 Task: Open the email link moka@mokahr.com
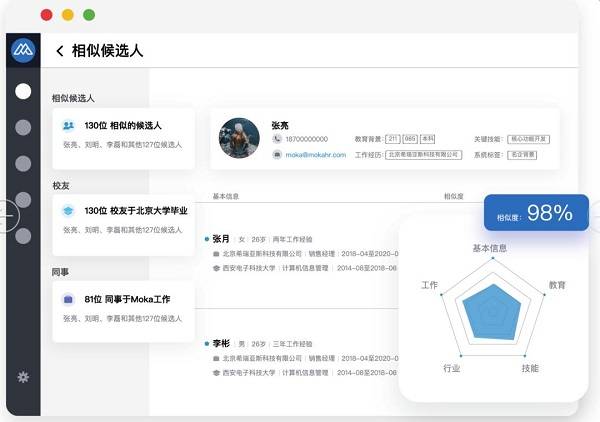click(316, 155)
